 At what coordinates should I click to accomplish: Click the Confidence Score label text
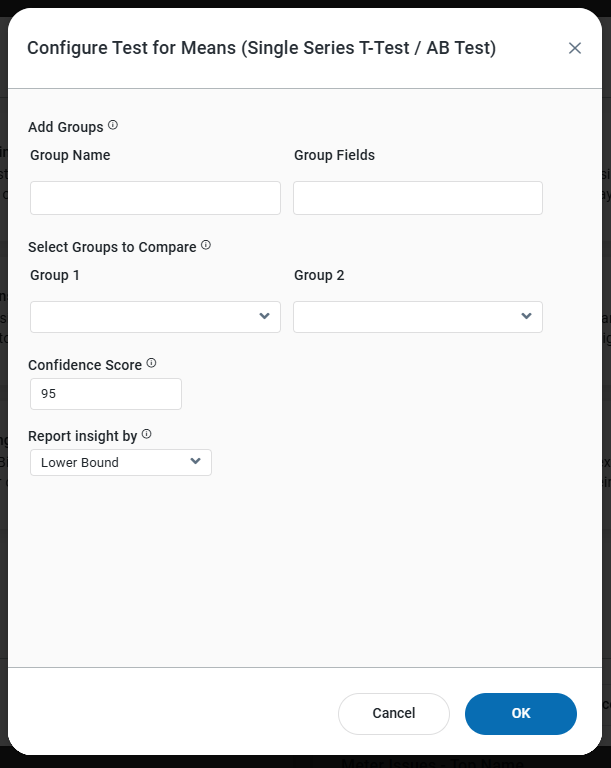tap(85, 365)
